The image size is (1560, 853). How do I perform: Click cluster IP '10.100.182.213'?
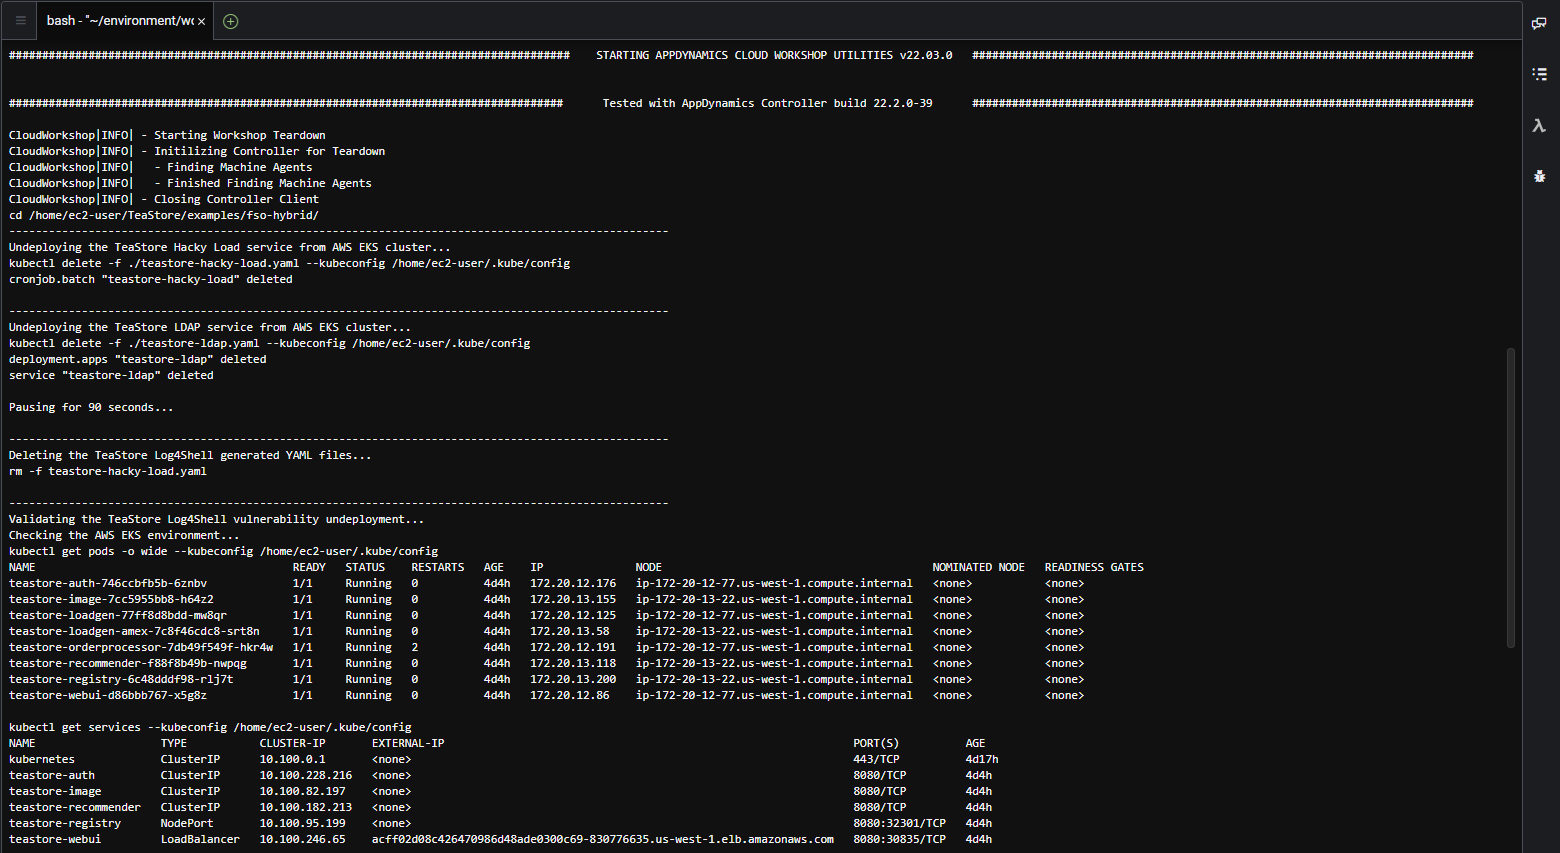306,807
